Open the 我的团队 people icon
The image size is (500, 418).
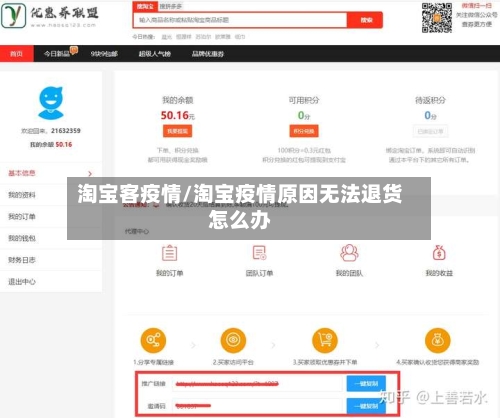pyautogui.click(x=349, y=253)
